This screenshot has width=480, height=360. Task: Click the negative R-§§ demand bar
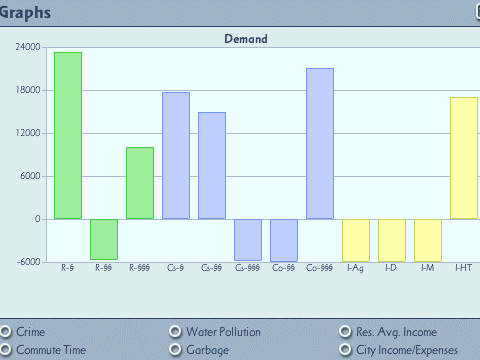tap(104, 239)
